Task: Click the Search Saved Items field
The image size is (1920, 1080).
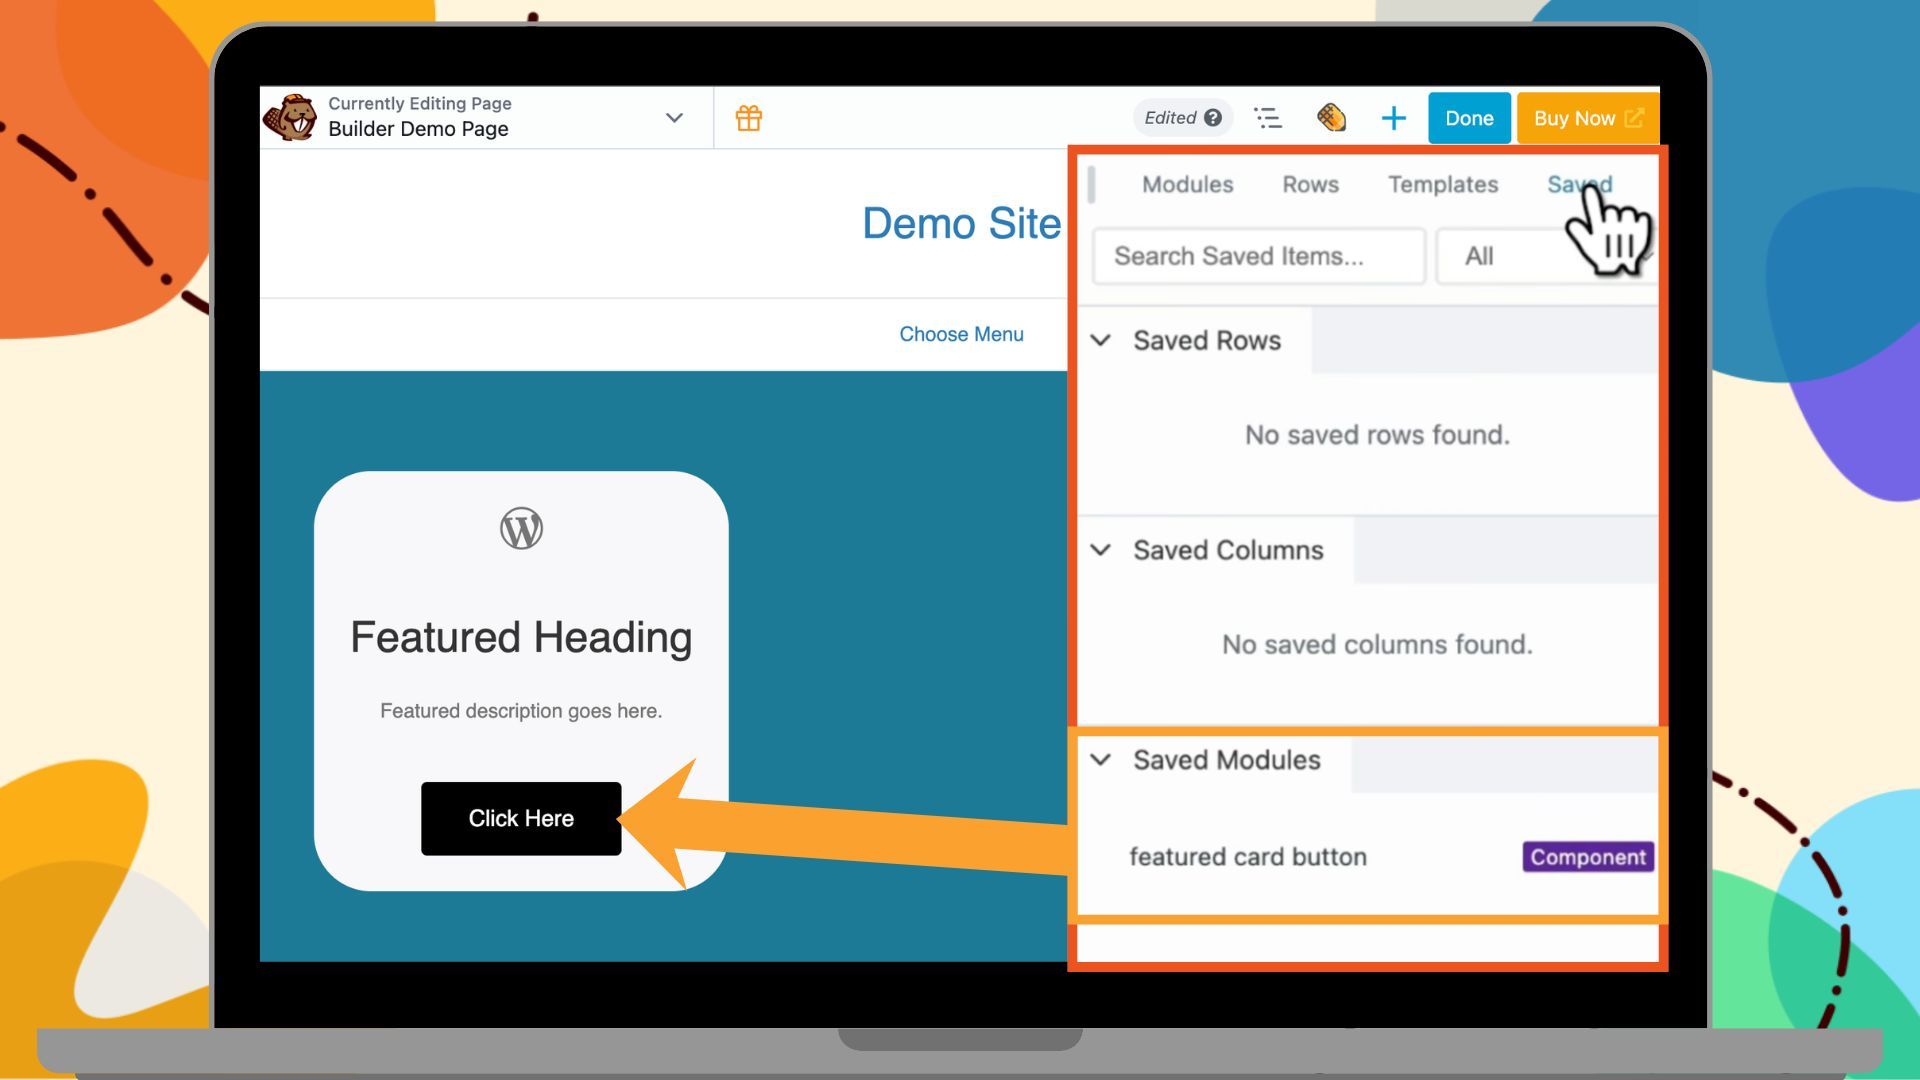Action: tap(1258, 256)
